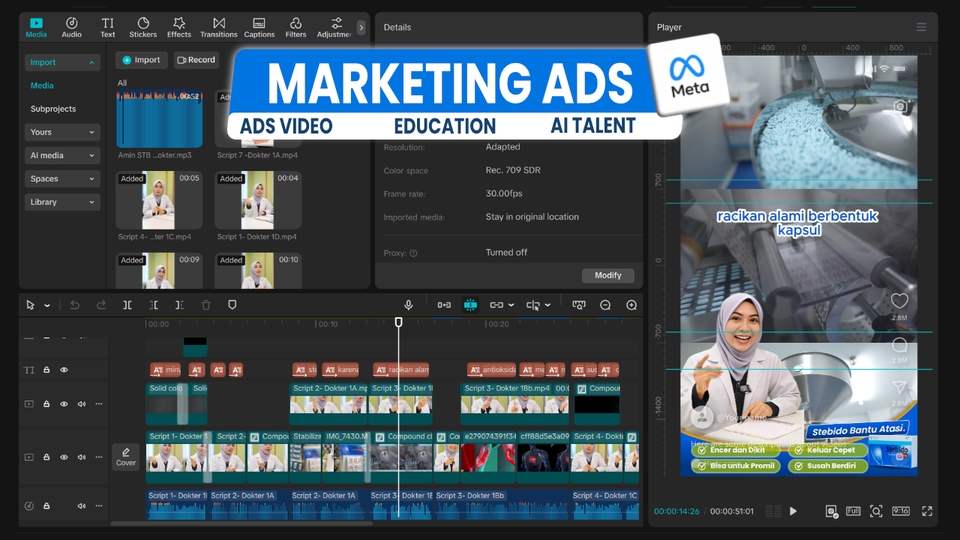
Task: Click the Delete left trim tool
Action: tap(154, 305)
